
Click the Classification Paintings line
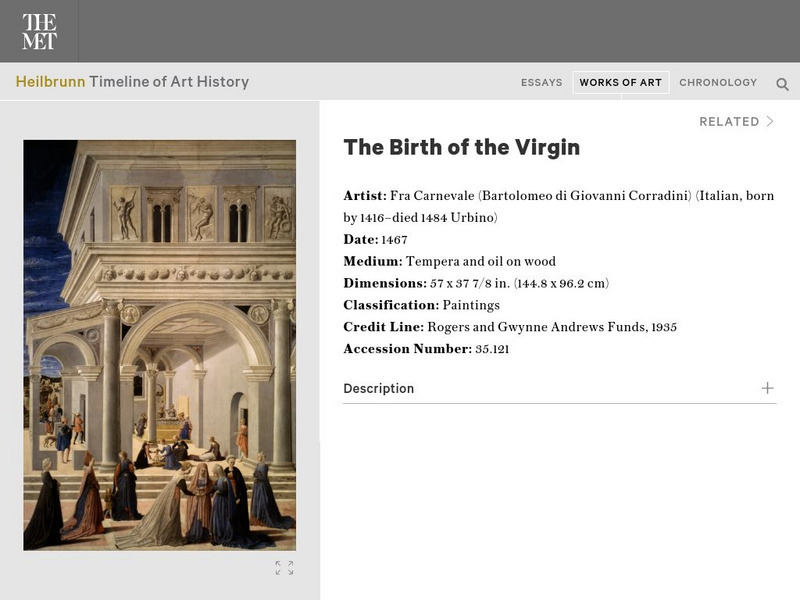tap(421, 305)
